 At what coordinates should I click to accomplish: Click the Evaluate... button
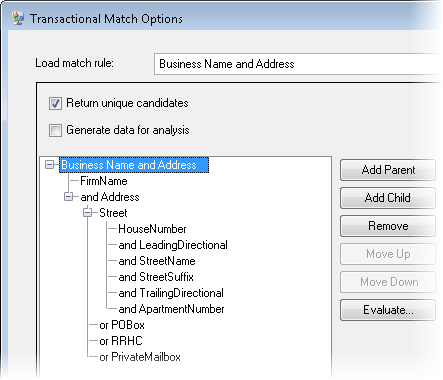pos(388,310)
